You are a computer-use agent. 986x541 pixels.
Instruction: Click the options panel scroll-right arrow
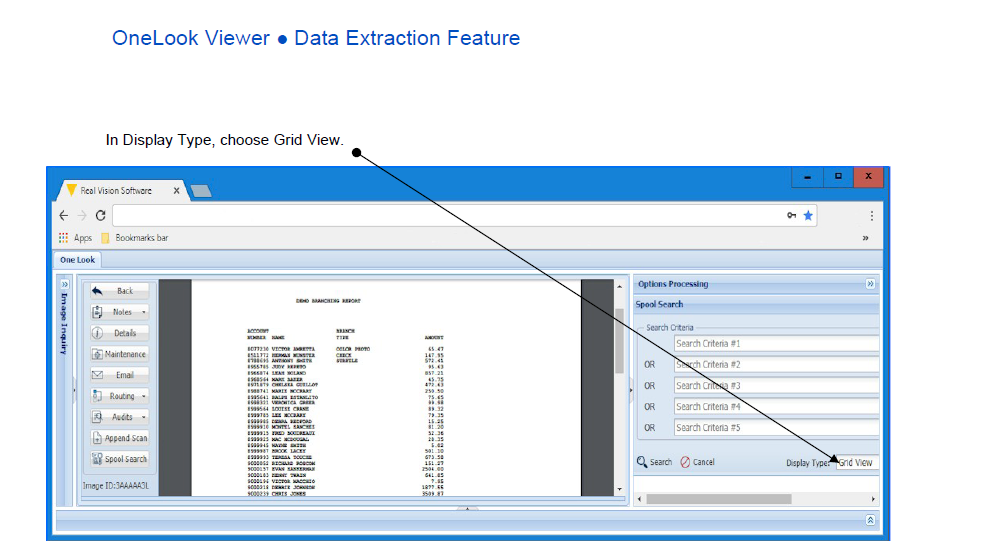click(873, 499)
